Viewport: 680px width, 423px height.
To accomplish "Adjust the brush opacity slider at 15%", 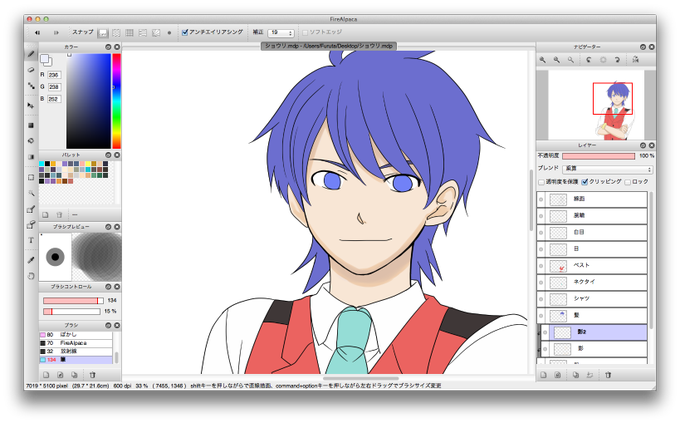I will point(72,312).
